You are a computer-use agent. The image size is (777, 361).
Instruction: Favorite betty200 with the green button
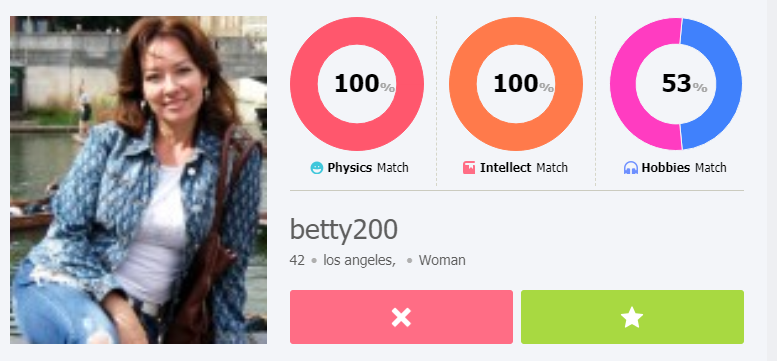click(x=632, y=317)
